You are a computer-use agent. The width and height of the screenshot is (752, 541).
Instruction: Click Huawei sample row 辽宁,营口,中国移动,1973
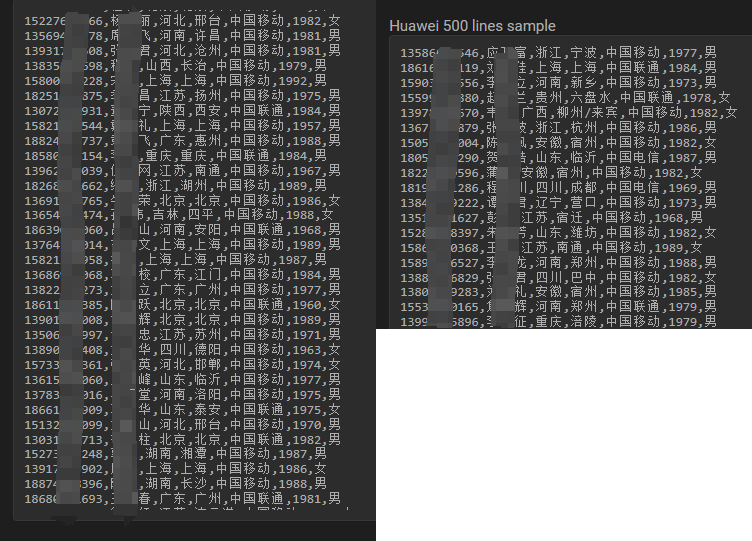point(558,202)
